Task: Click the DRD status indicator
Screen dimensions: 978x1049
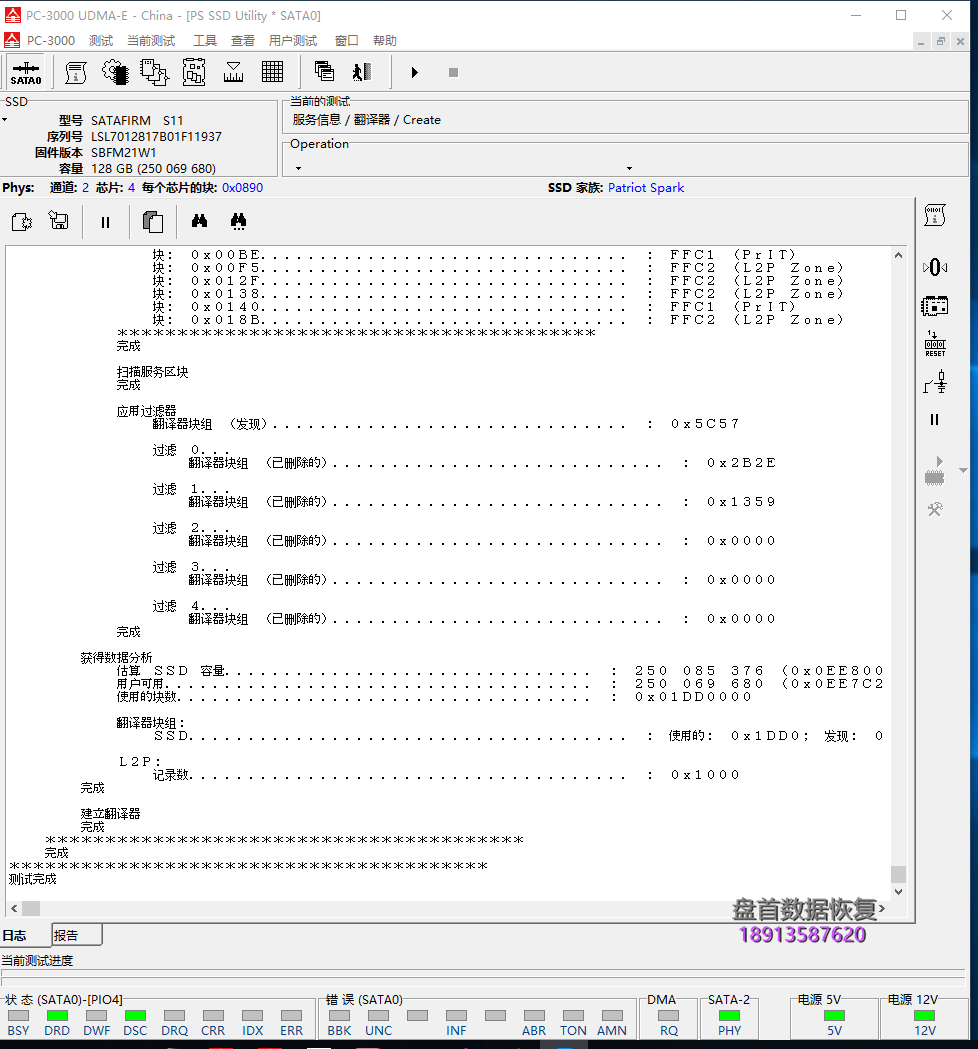Action: point(57,1016)
